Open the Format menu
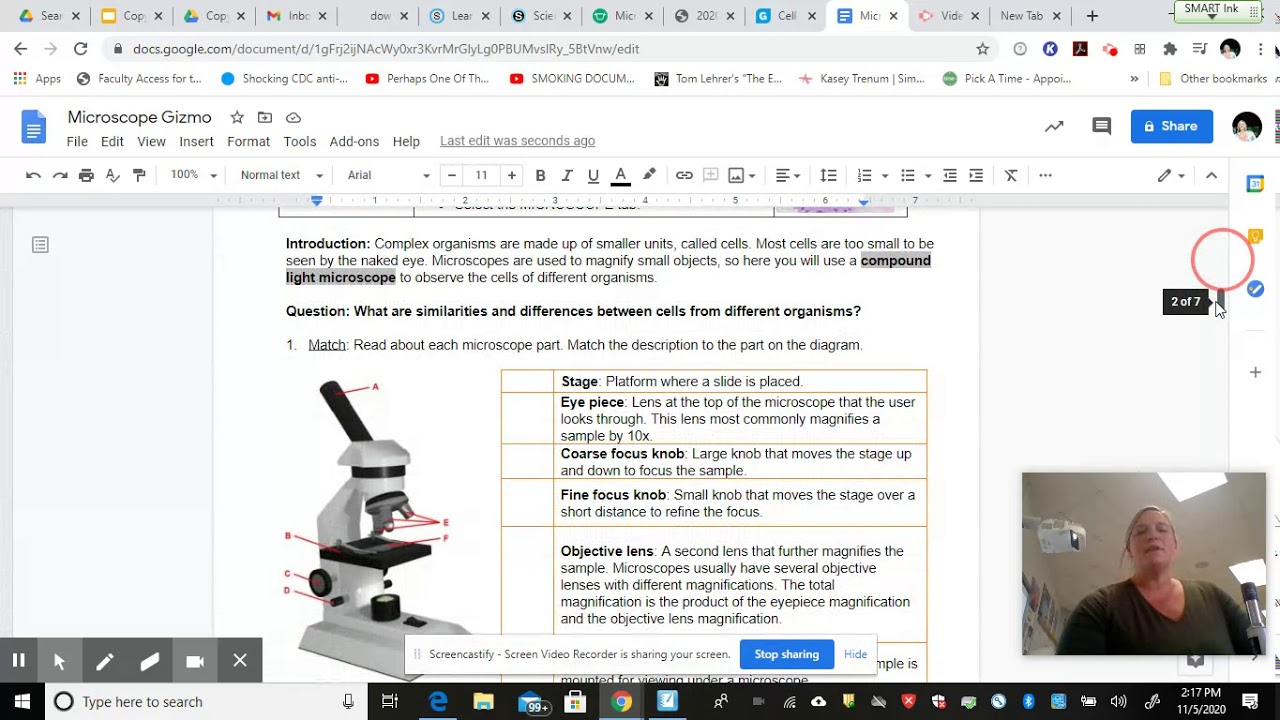Image resolution: width=1280 pixels, height=720 pixels. [248, 141]
